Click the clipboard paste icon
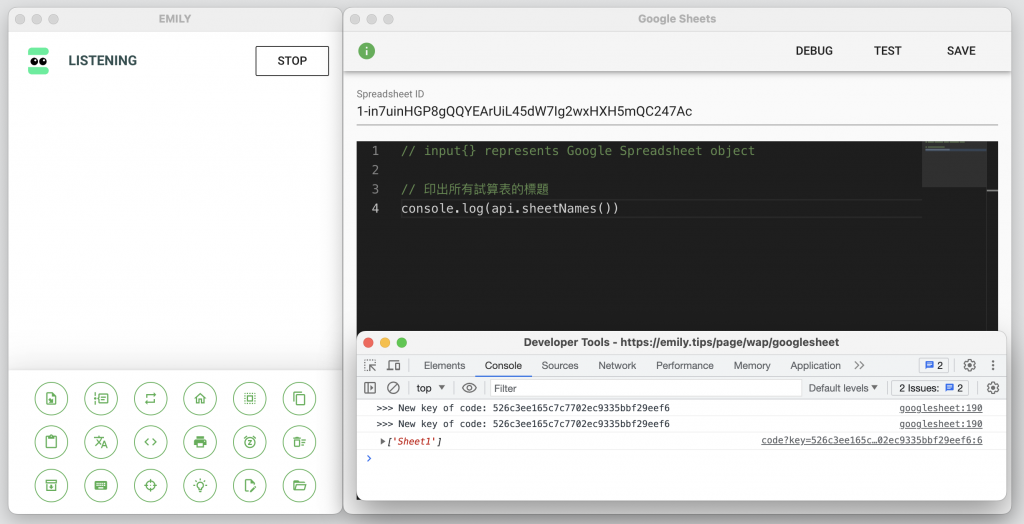Viewport: 1024px width, 524px height. [x=52, y=442]
